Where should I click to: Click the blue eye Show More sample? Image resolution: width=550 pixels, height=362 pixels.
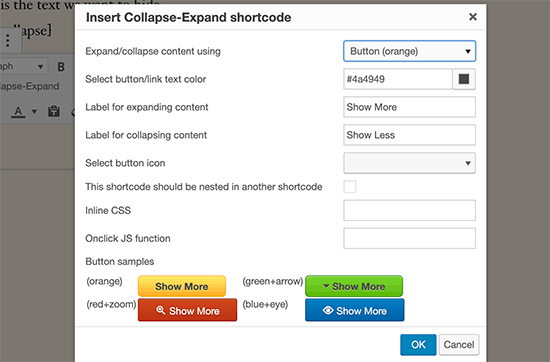354,310
